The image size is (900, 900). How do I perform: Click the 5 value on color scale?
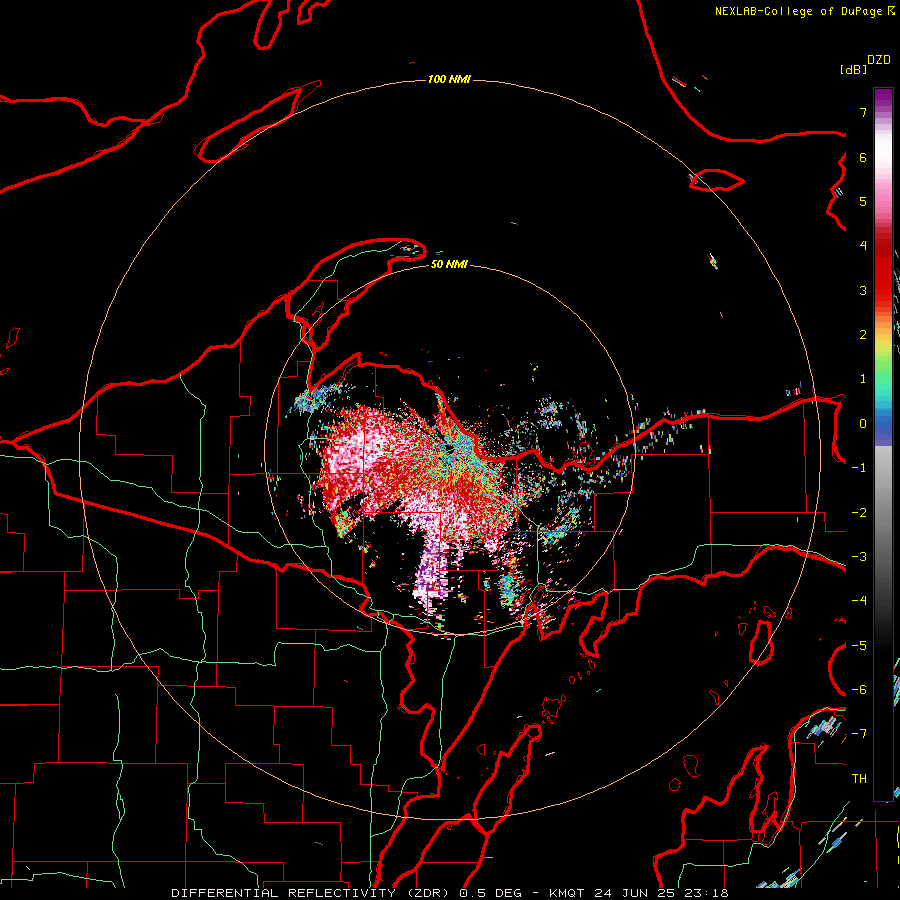pyautogui.click(x=863, y=201)
